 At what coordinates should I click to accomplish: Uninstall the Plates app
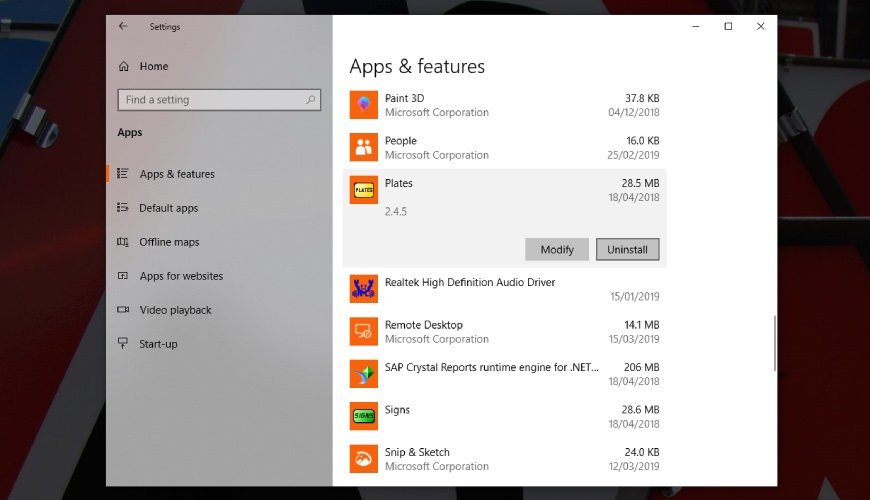click(628, 250)
